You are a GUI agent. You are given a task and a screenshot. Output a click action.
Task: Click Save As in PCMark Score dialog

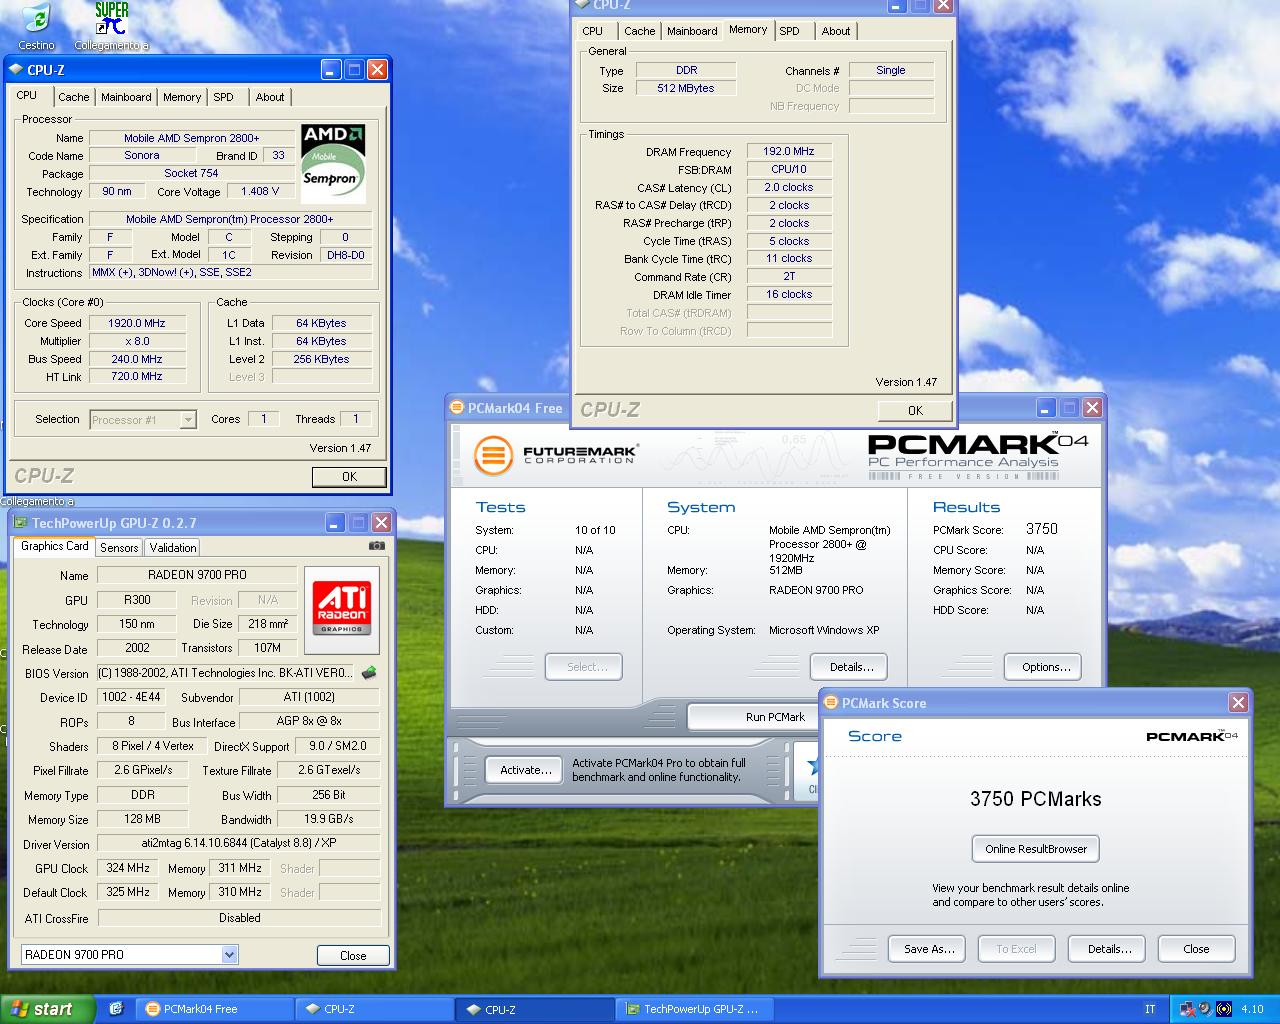coord(929,949)
